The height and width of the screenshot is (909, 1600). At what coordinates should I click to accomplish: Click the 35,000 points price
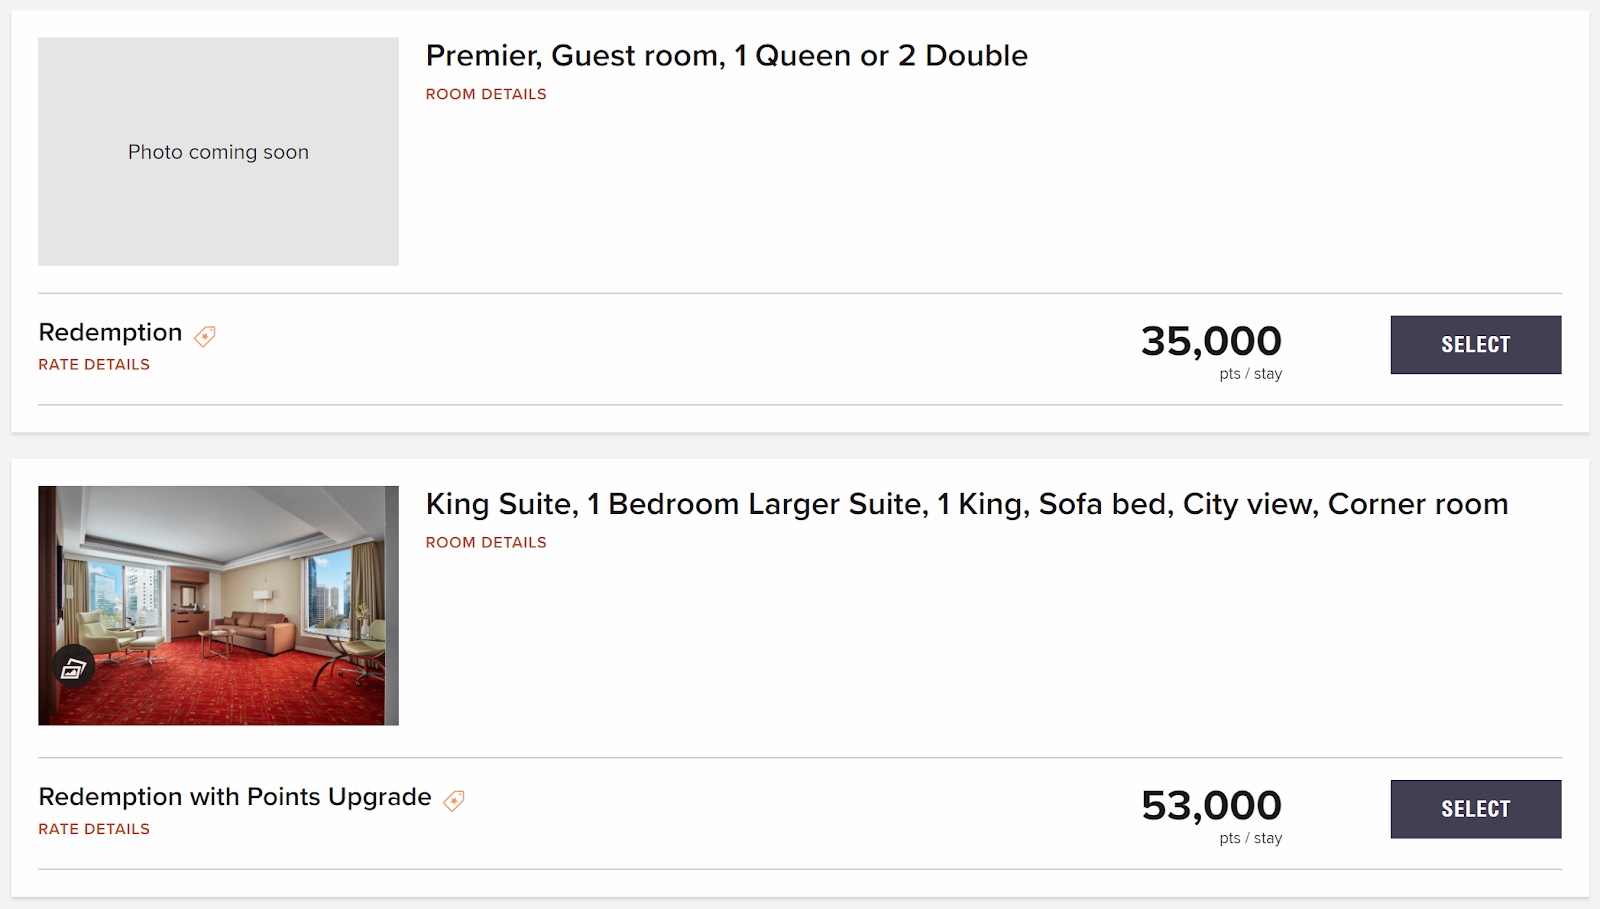[1213, 341]
